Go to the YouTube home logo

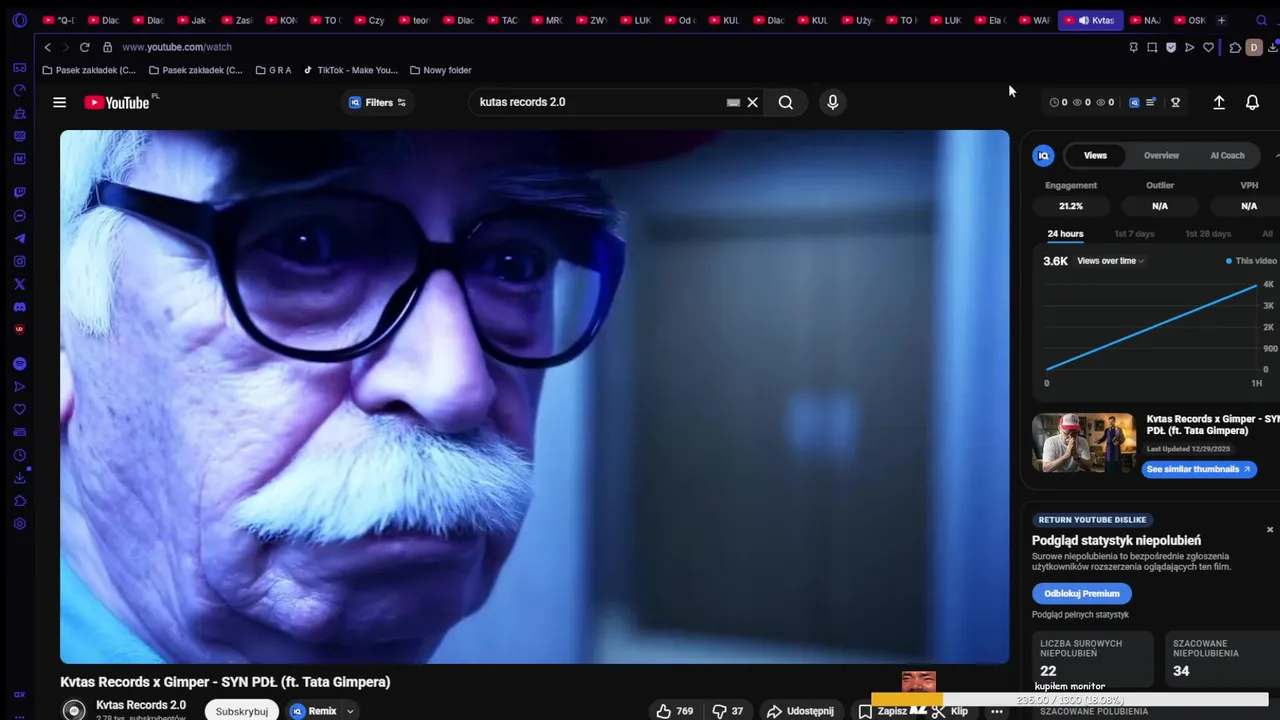pyautogui.click(x=117, y=102)
